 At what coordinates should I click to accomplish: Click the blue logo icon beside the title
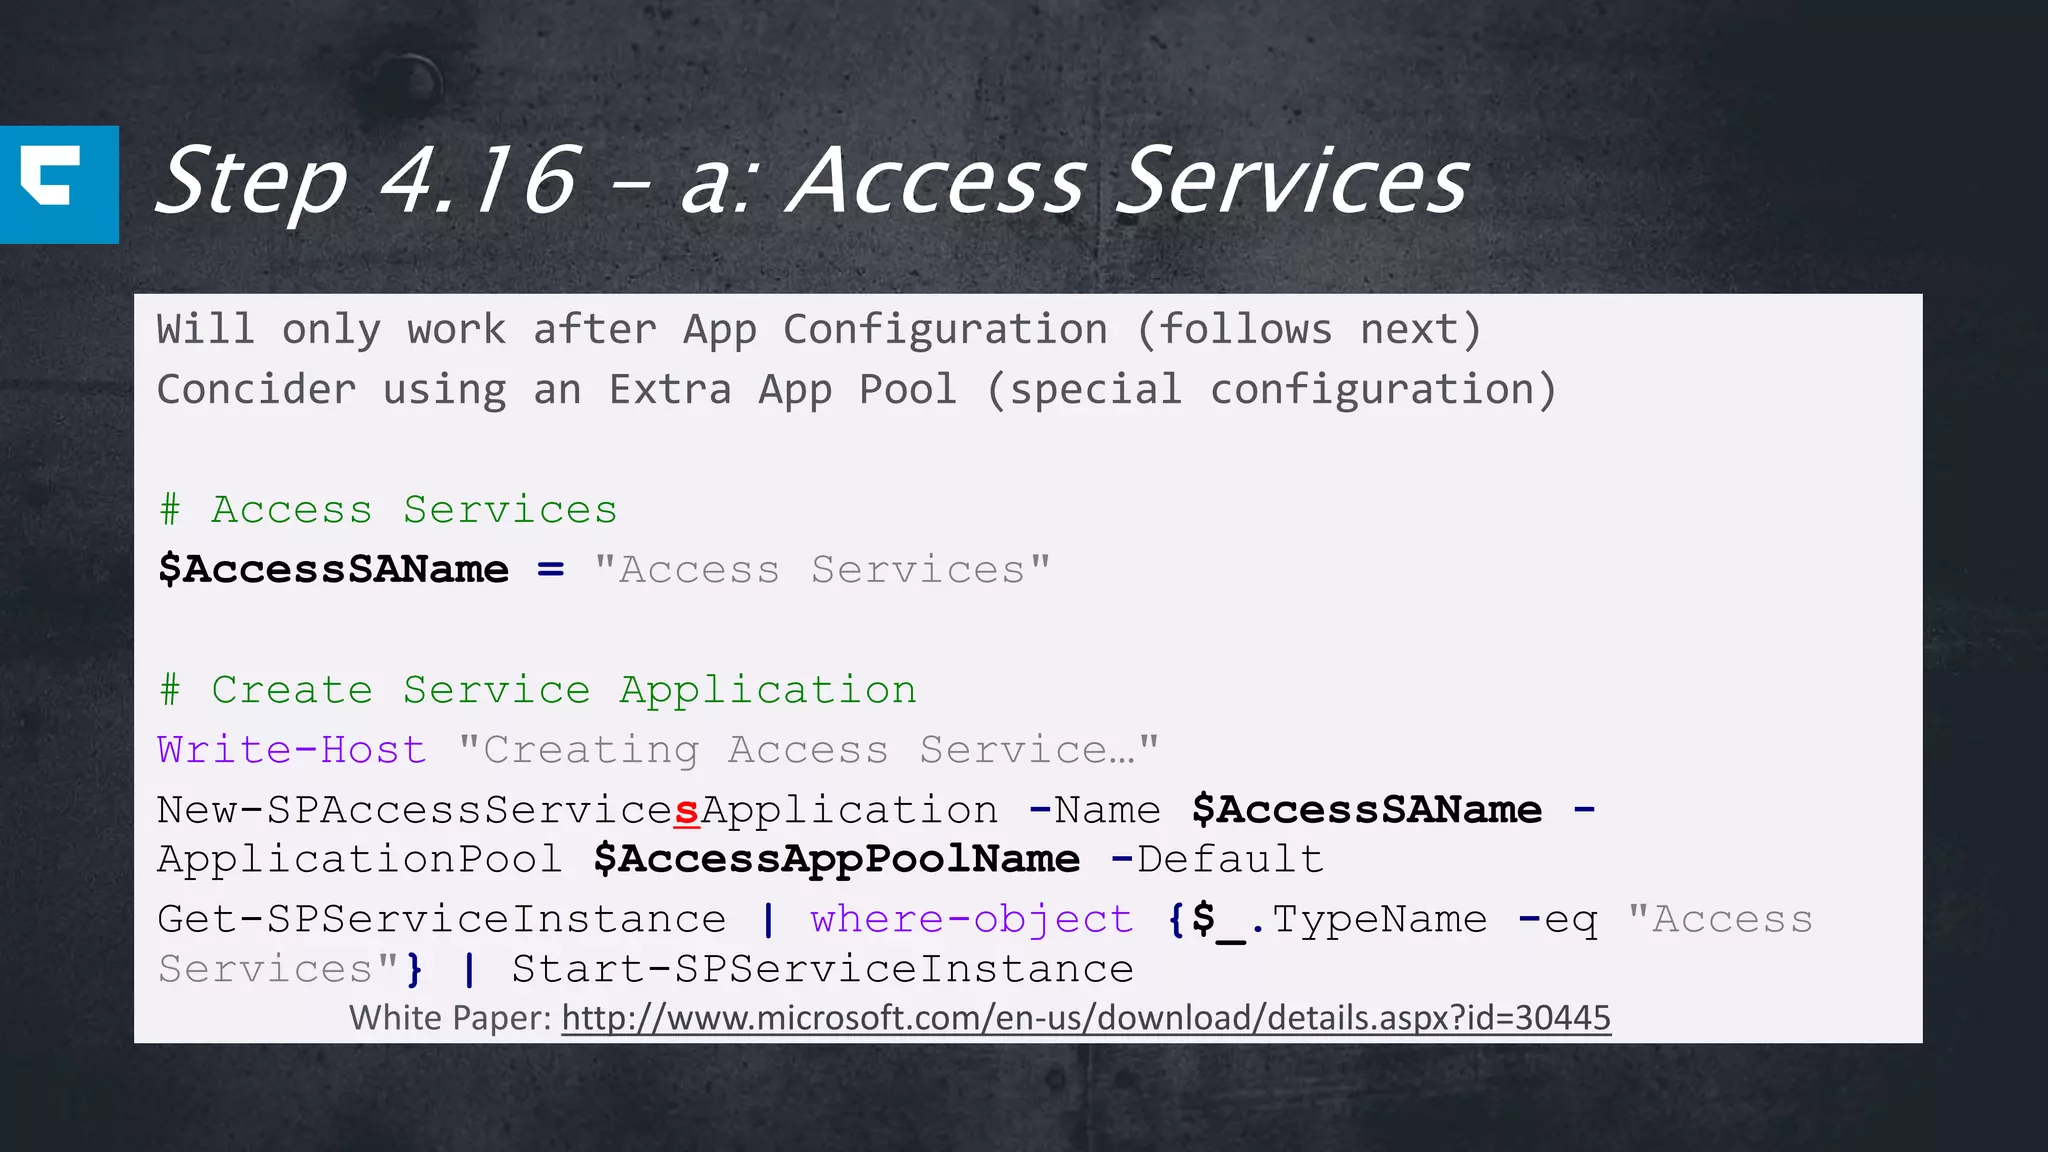(59, 184)
